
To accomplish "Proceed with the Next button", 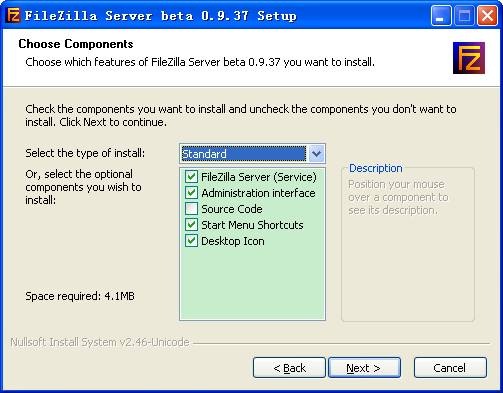I will pos(364,368).
